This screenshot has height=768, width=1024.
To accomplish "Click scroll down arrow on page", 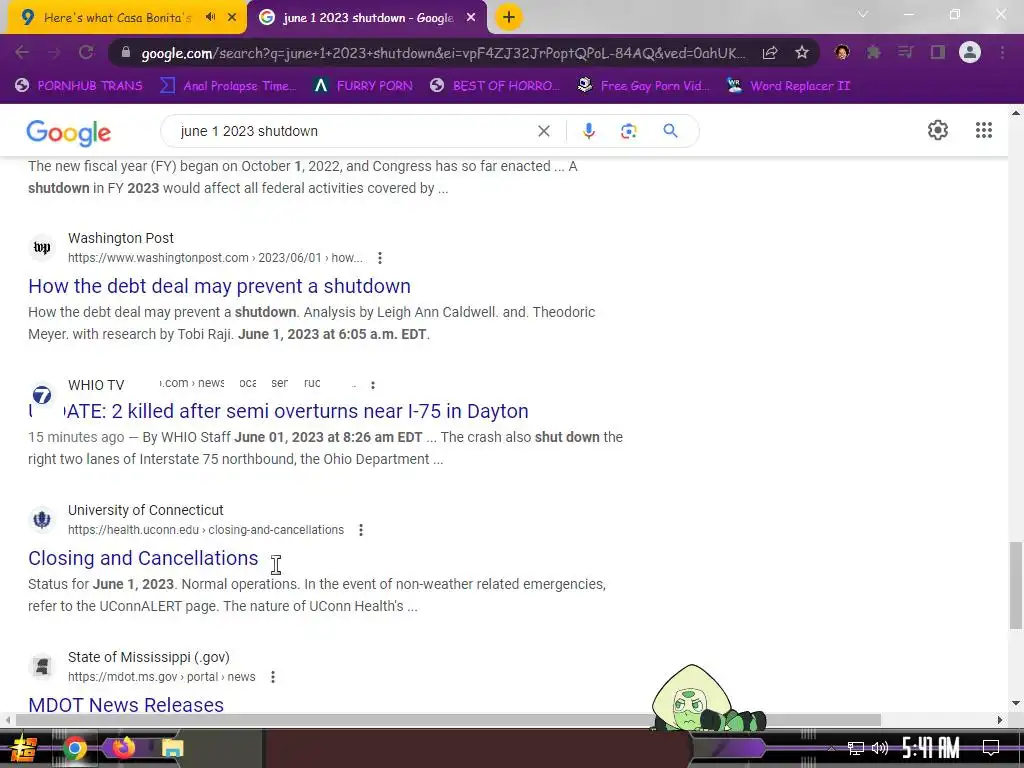I will 1016,703.
